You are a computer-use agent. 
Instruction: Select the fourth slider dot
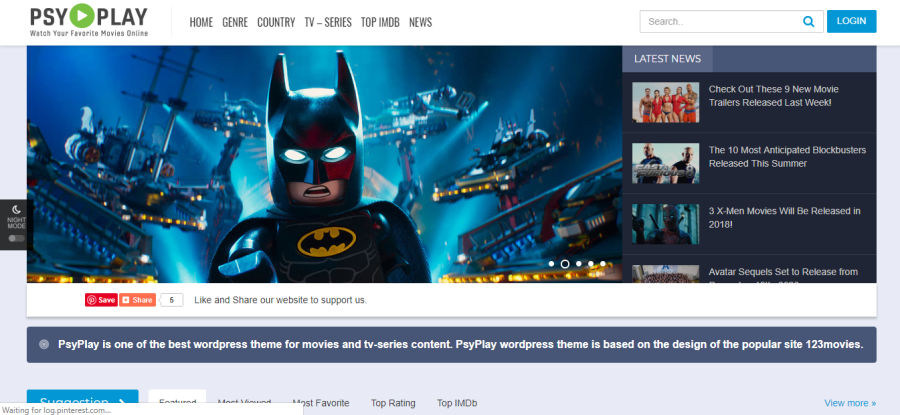pos(591,264)
